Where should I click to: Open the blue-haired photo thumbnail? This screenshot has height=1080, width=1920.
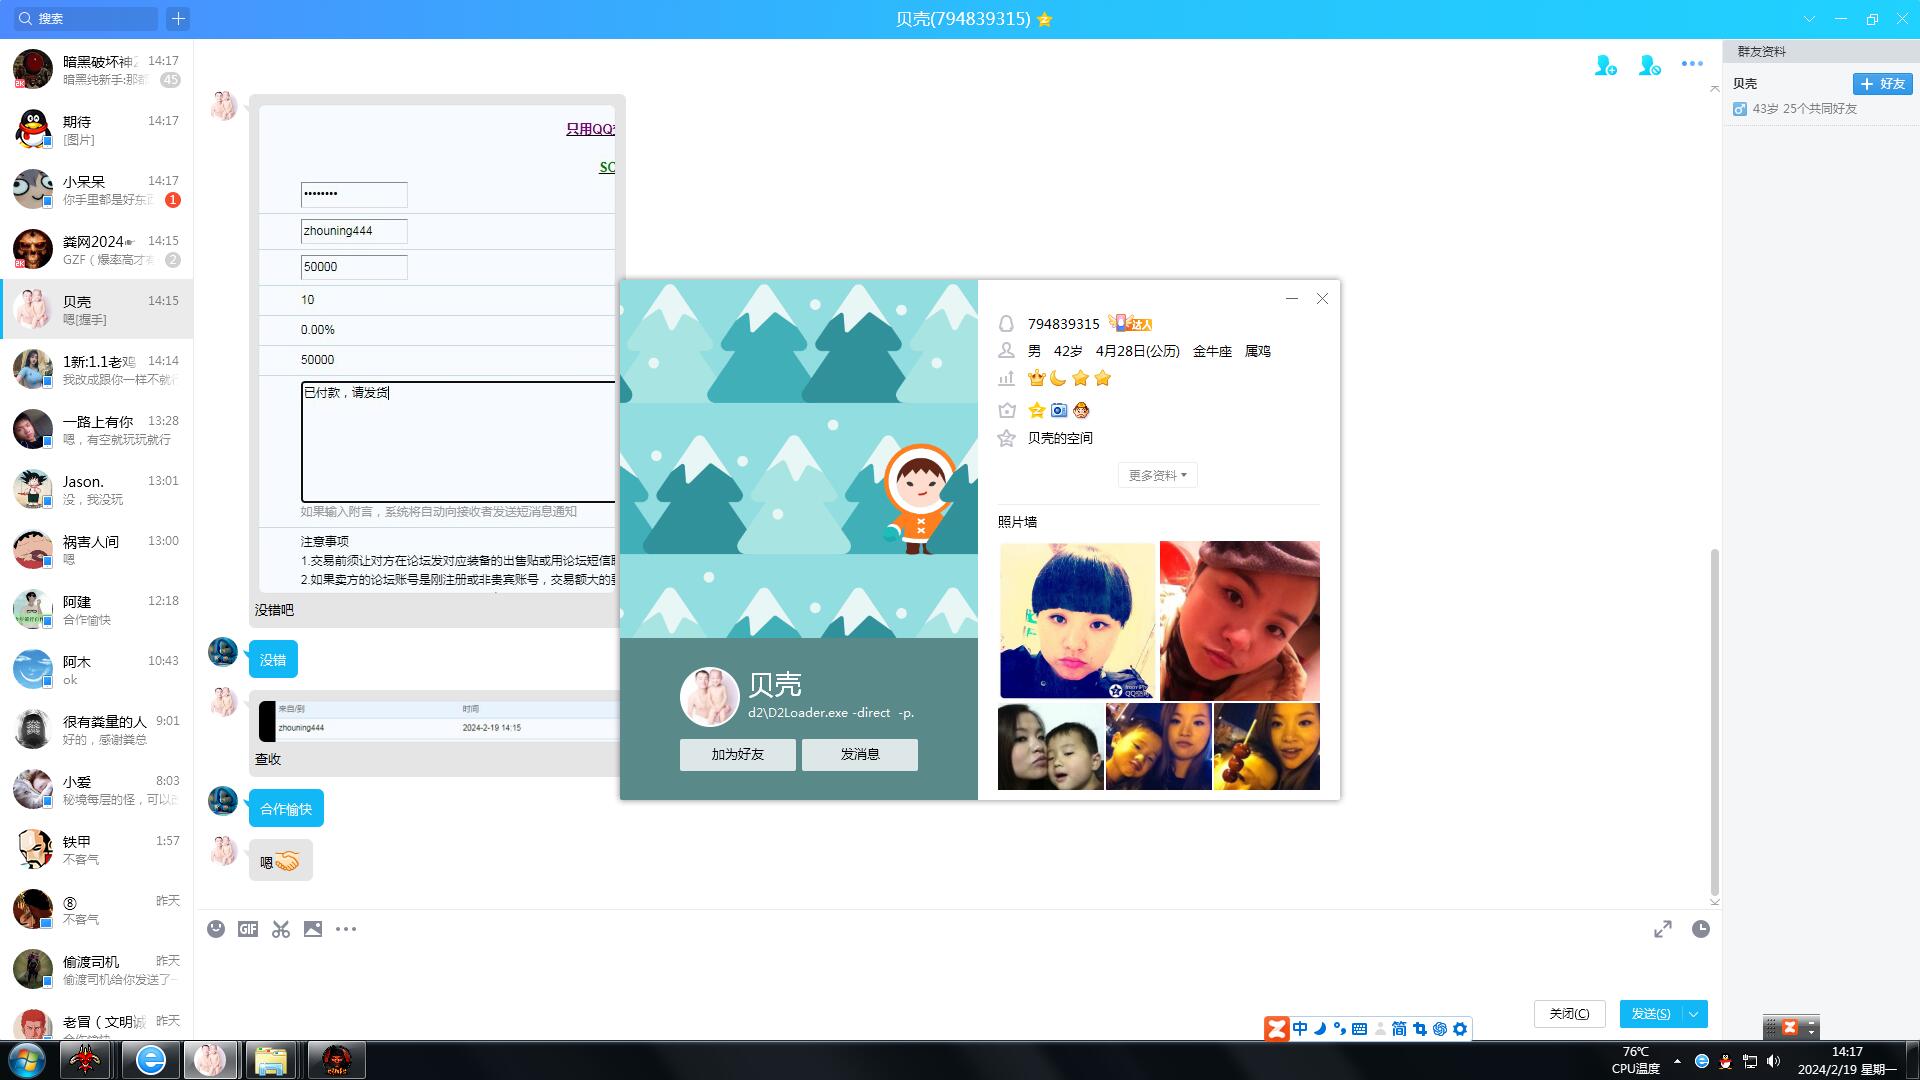coord(1077,620)
